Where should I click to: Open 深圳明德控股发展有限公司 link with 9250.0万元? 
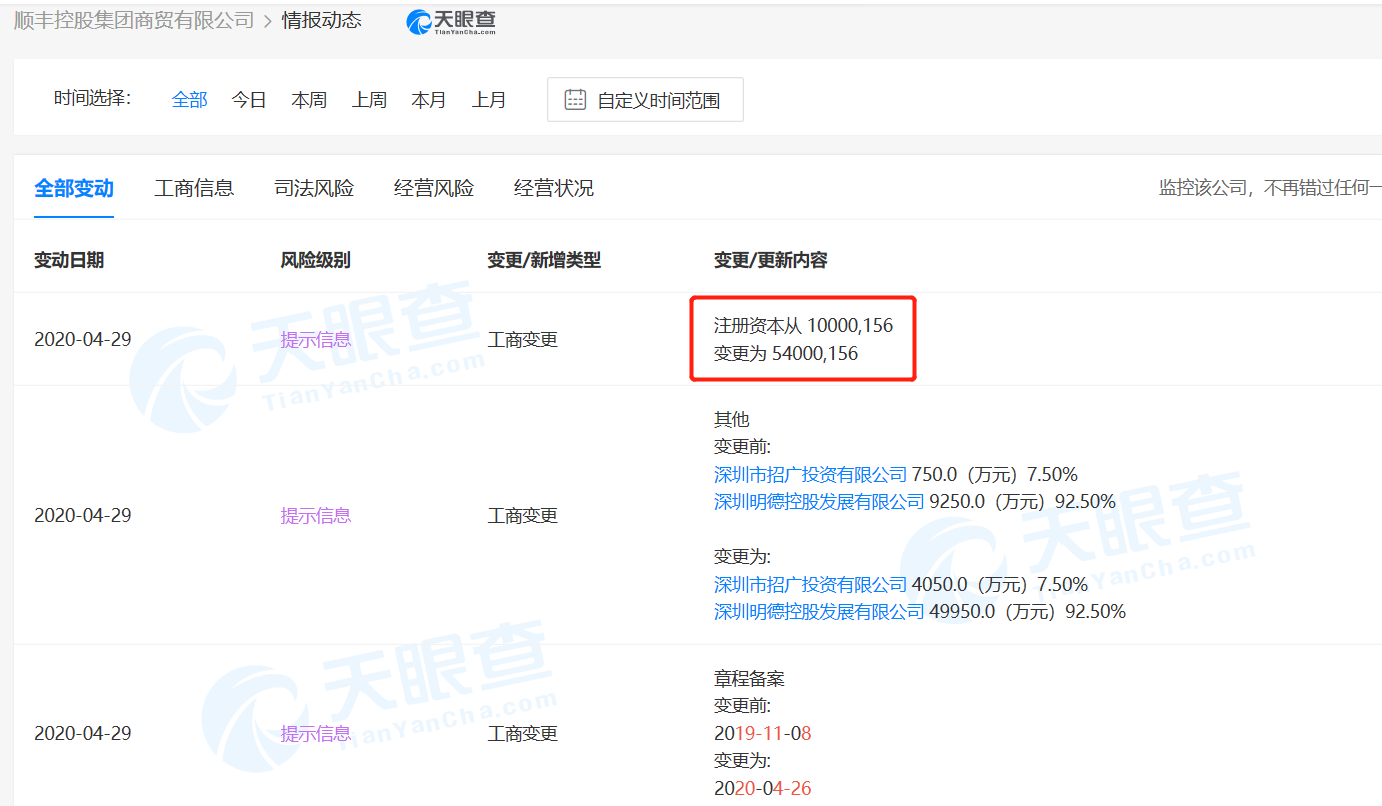(x=819, y=502)
